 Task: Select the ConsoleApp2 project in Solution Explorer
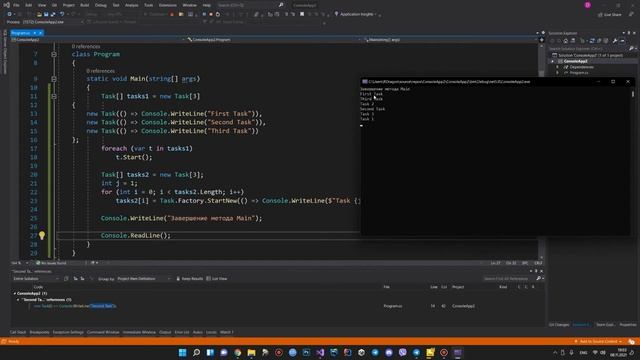tap(575, 61)
